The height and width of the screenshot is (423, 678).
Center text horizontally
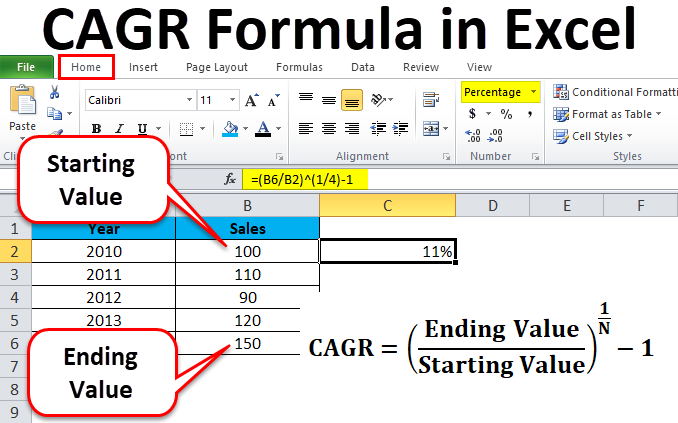[329, 128]
